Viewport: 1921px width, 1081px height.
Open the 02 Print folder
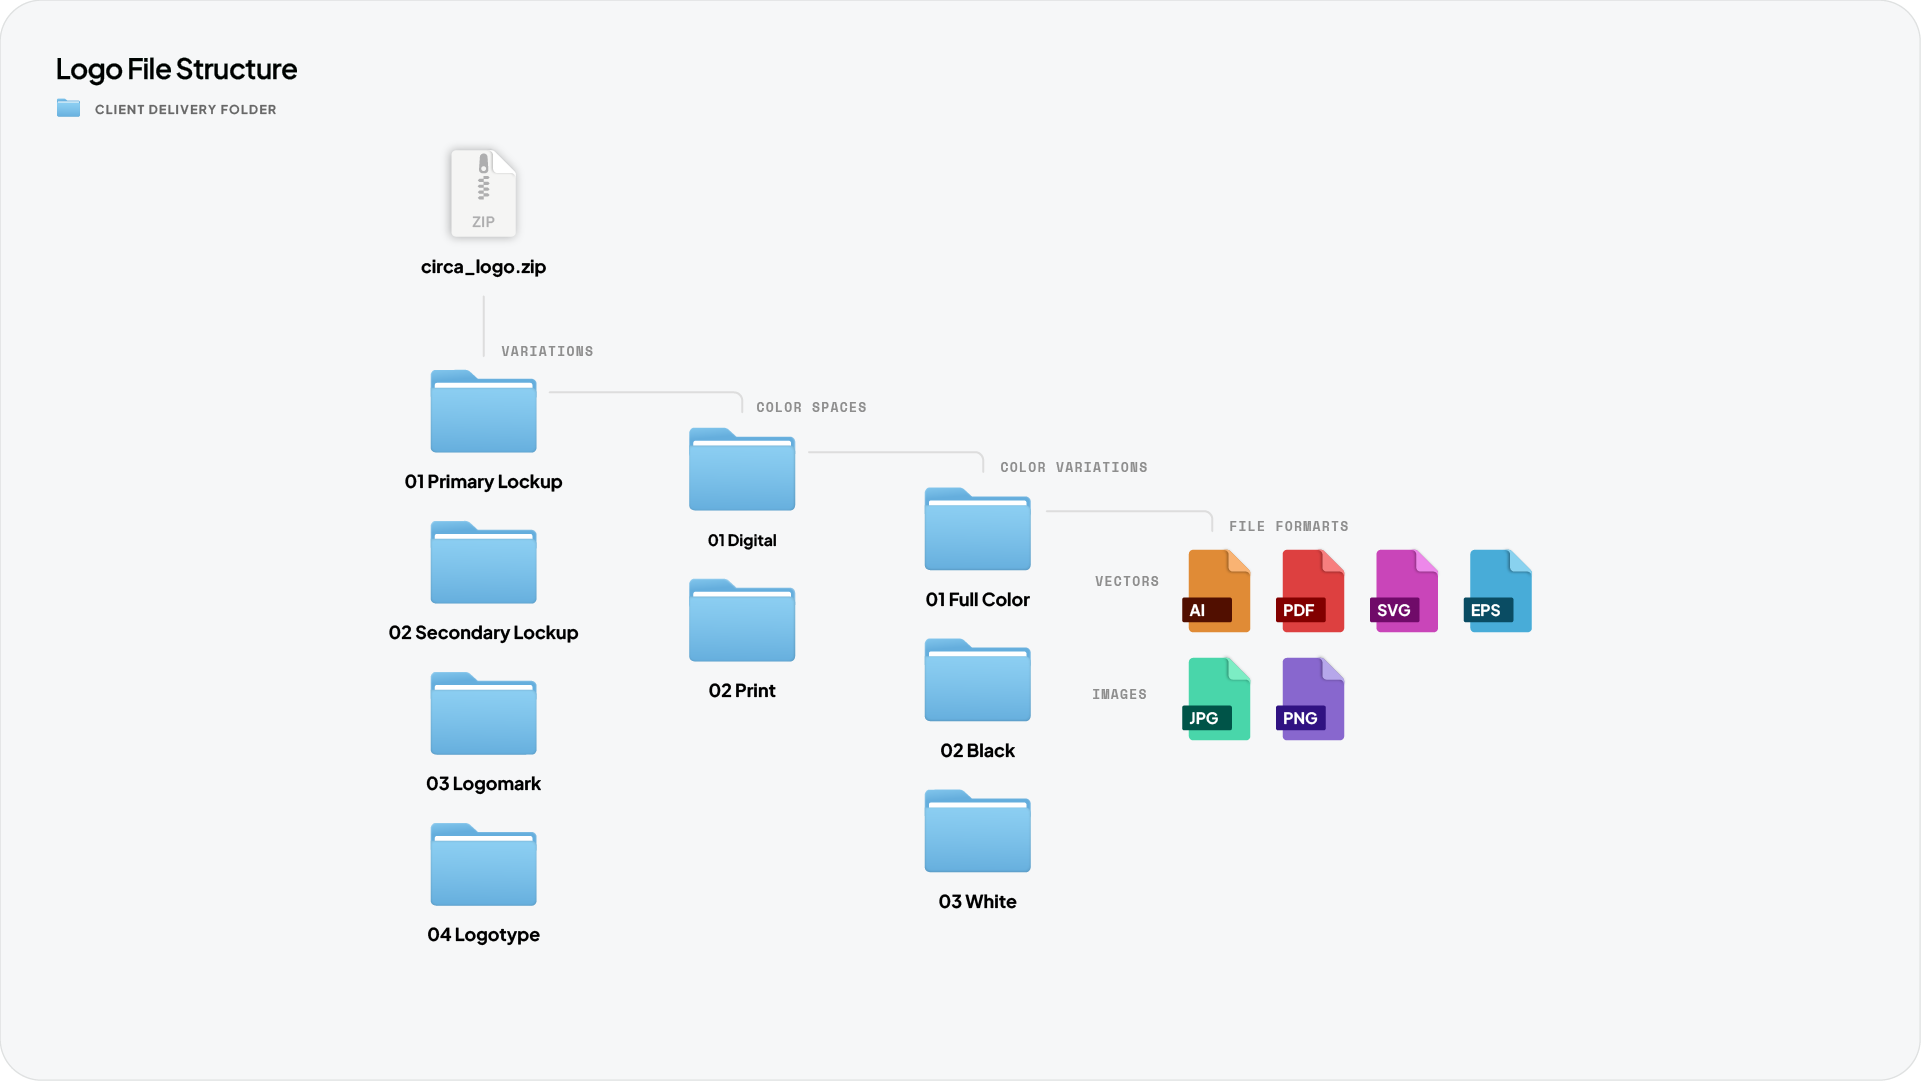click(741, 621)
